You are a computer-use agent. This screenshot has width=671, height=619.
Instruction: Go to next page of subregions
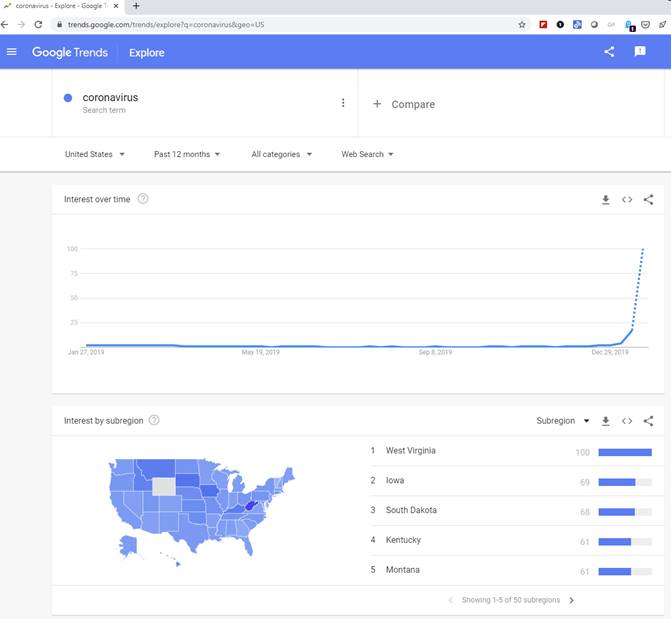pyautogui.click(x=572, y=600)
